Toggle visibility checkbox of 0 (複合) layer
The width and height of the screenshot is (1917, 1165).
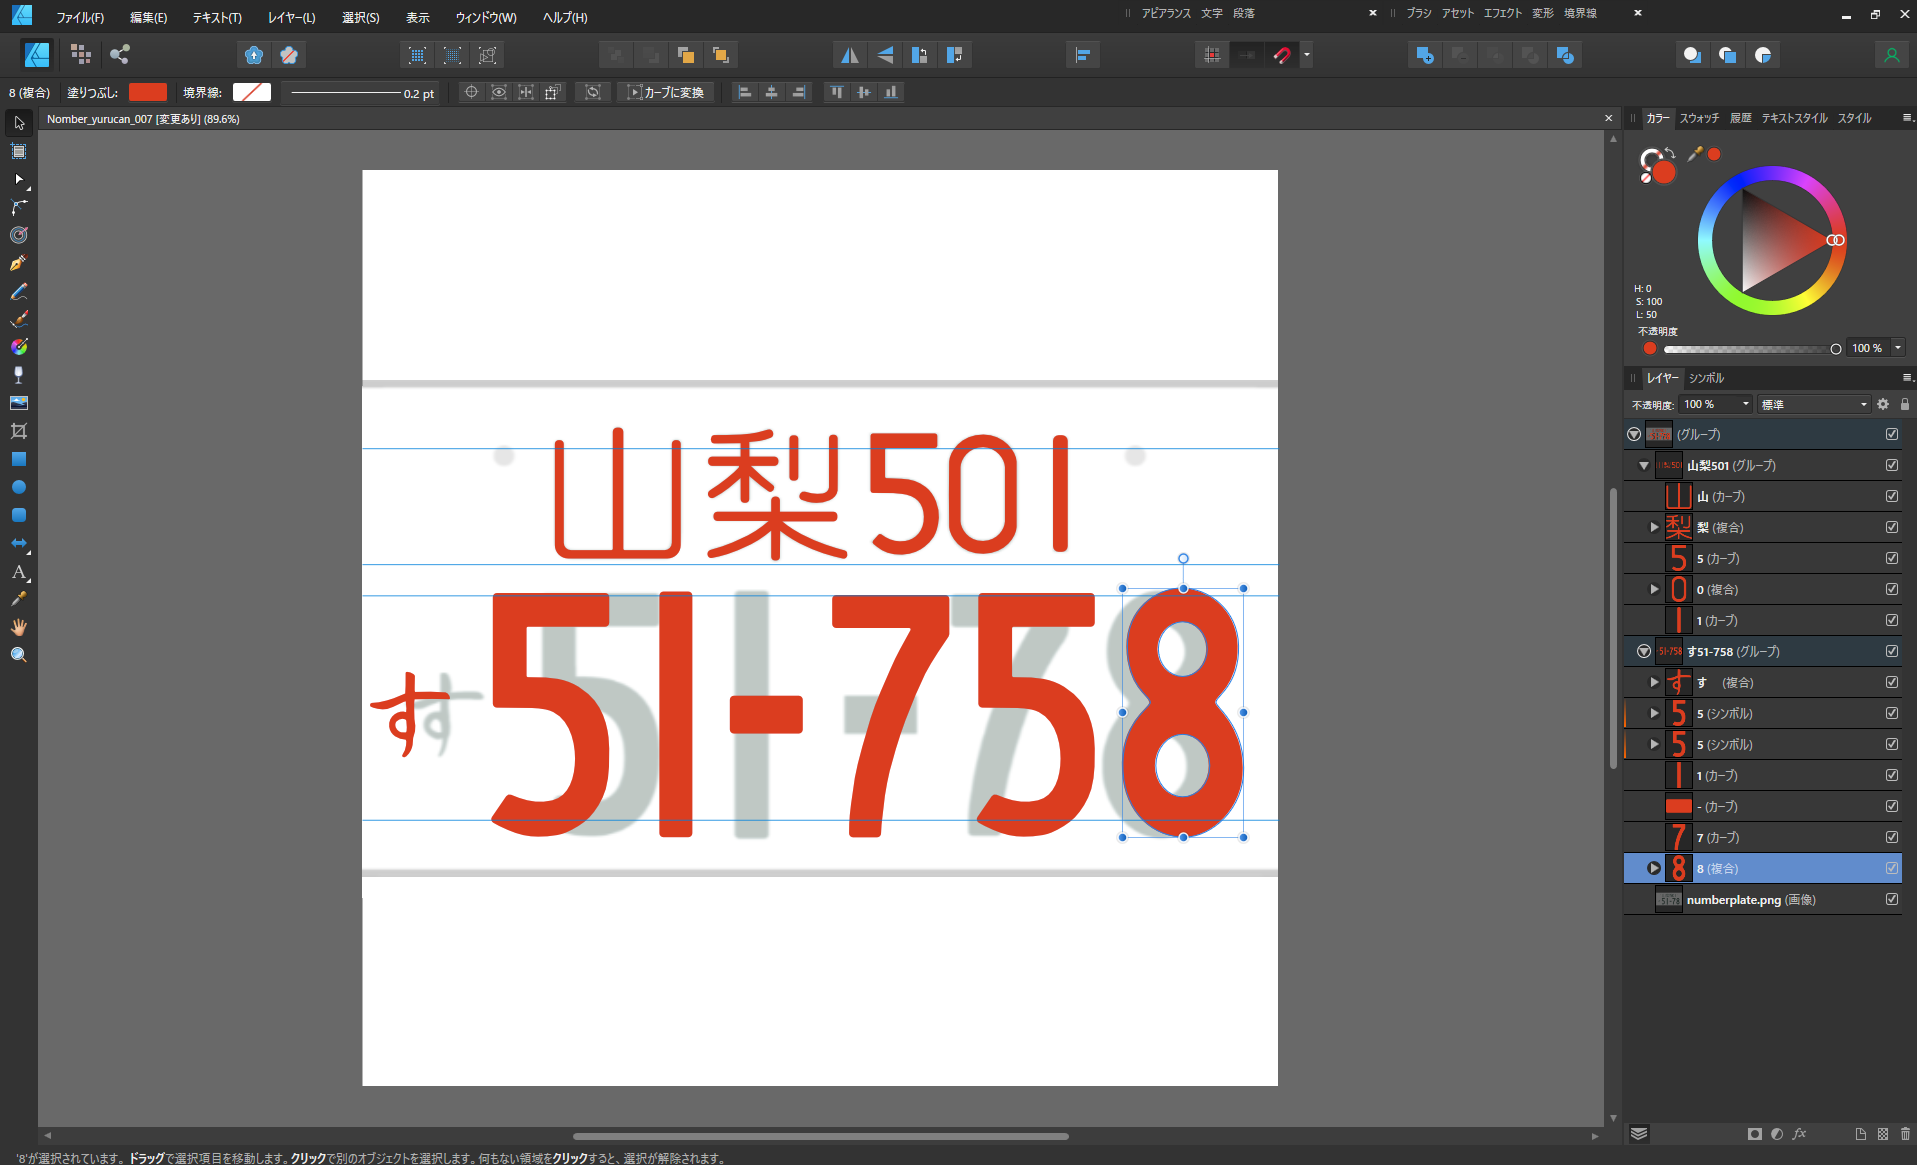pos(1892,589)
